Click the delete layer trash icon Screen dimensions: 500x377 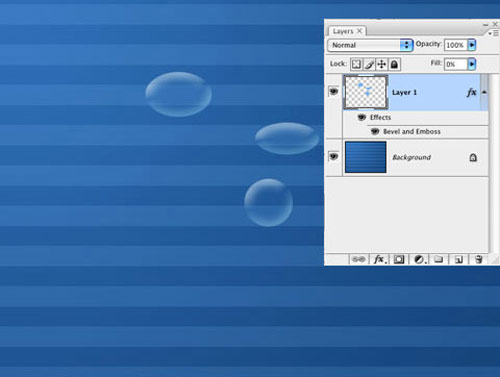coord(479,259)
